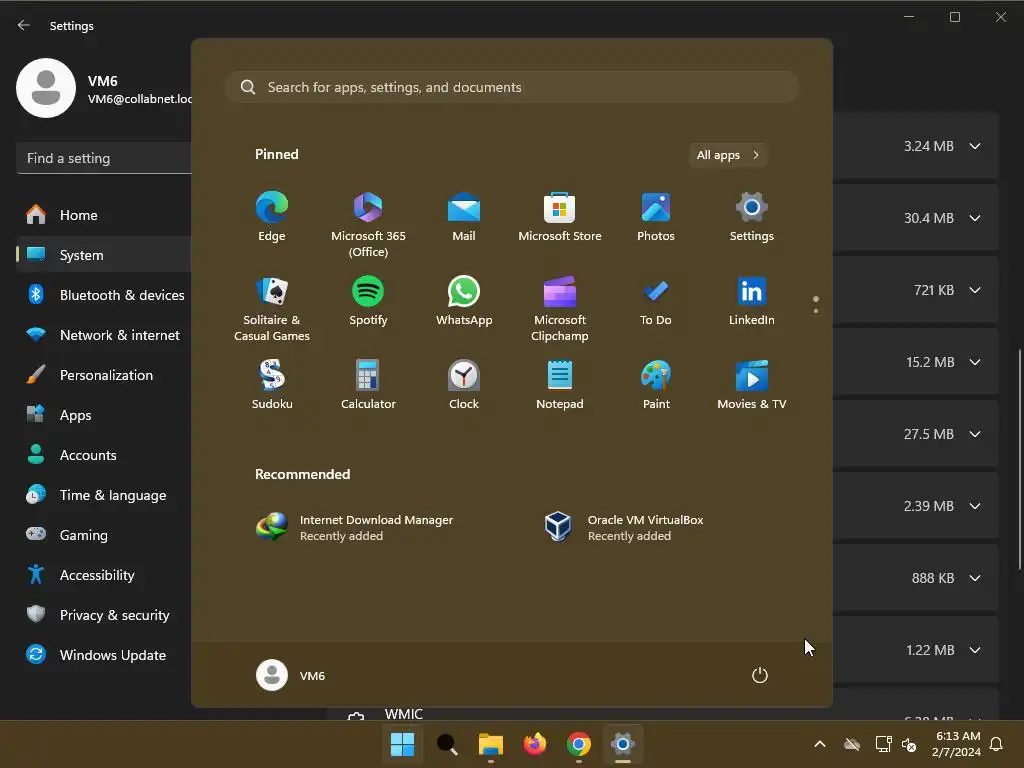
Task: Open Apps settings category
Action: (104, 415)
